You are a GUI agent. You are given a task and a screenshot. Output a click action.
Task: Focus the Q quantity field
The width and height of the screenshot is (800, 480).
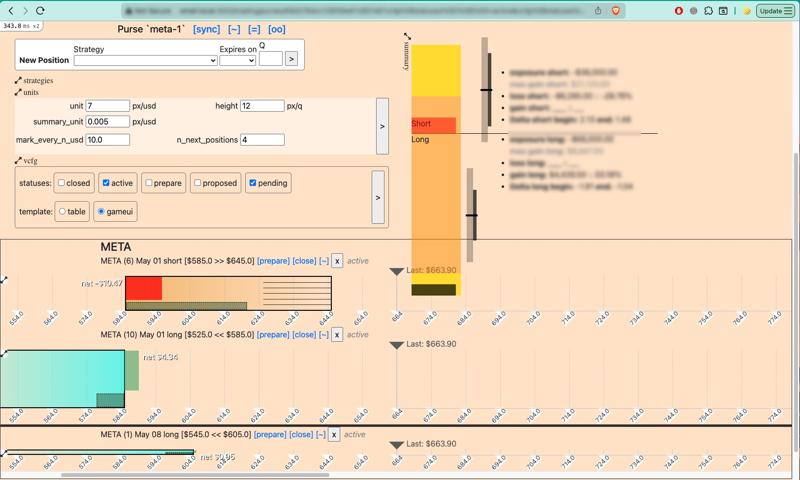(271, 59)
